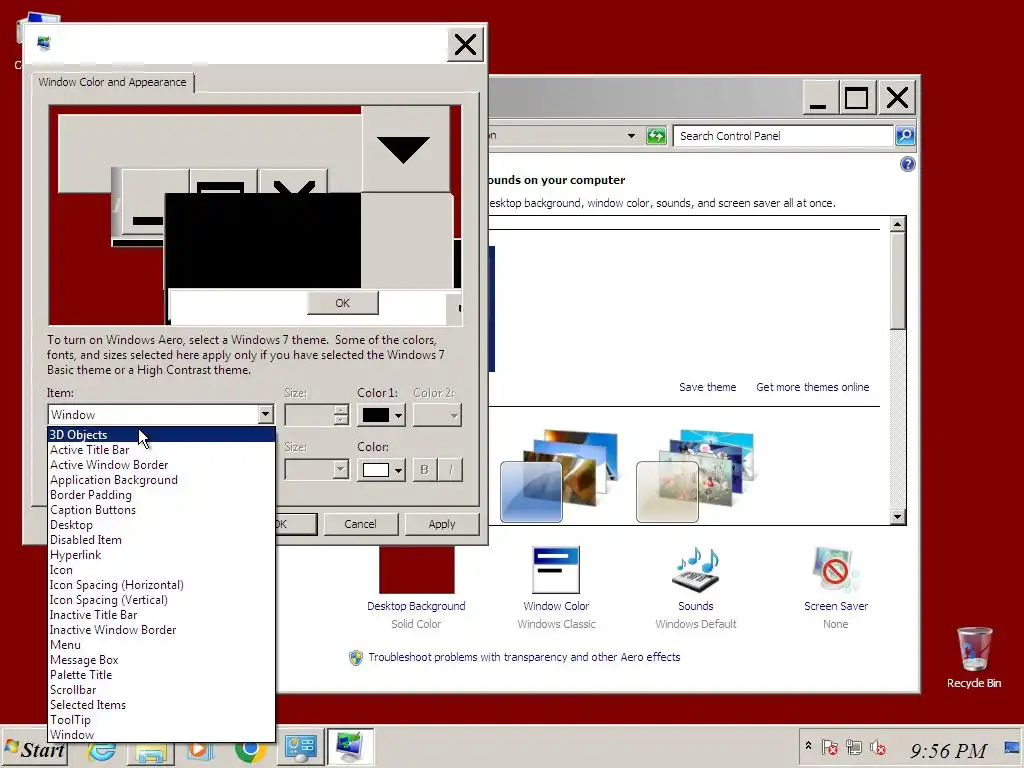
Task: Select Application Background list entry
Action: tap(161, 480)
